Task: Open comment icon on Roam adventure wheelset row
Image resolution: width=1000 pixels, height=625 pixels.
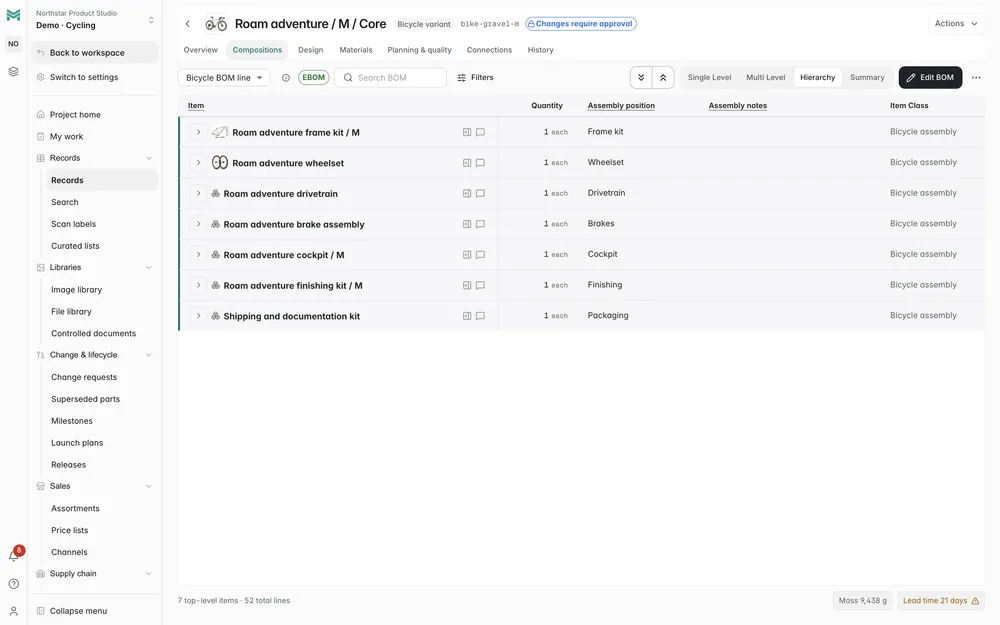Action: [x=480, y=163]
